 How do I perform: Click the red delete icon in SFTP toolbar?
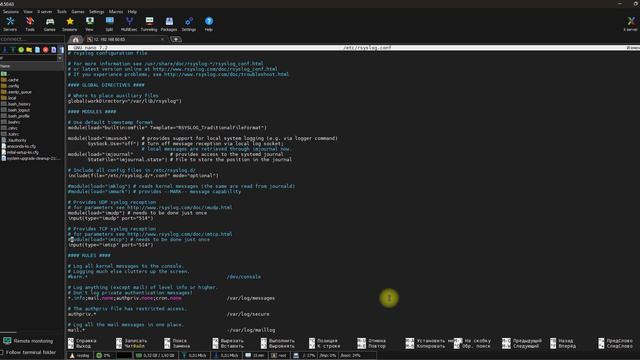click(45, 50)
